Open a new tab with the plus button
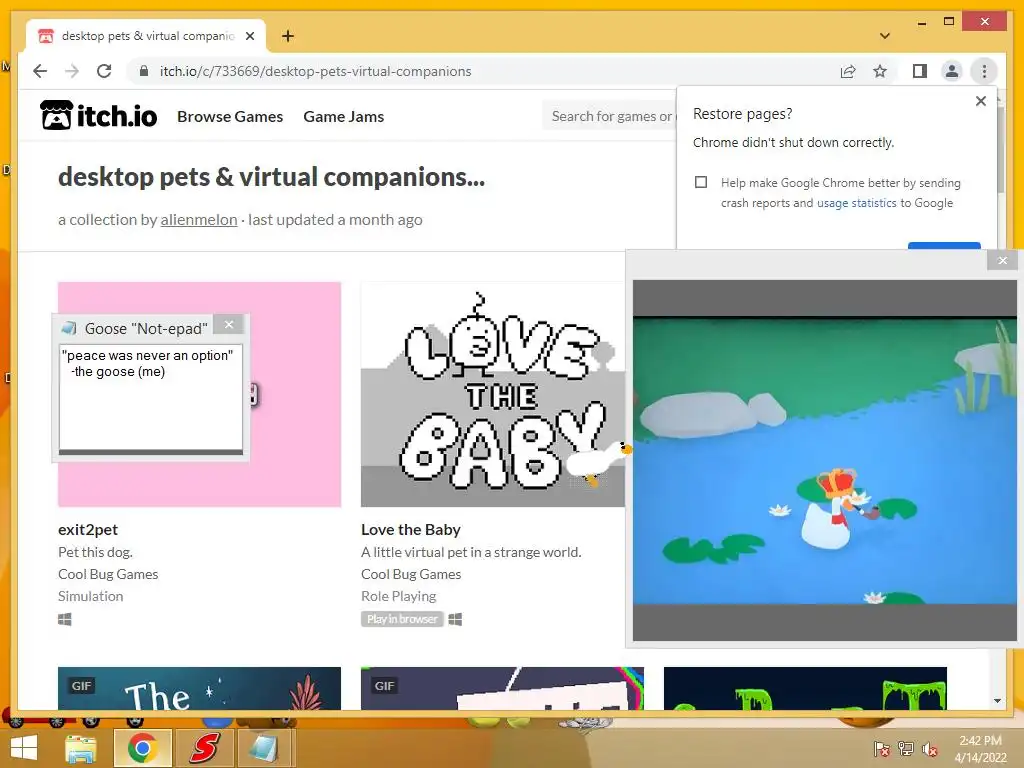 tap(287, 36)
